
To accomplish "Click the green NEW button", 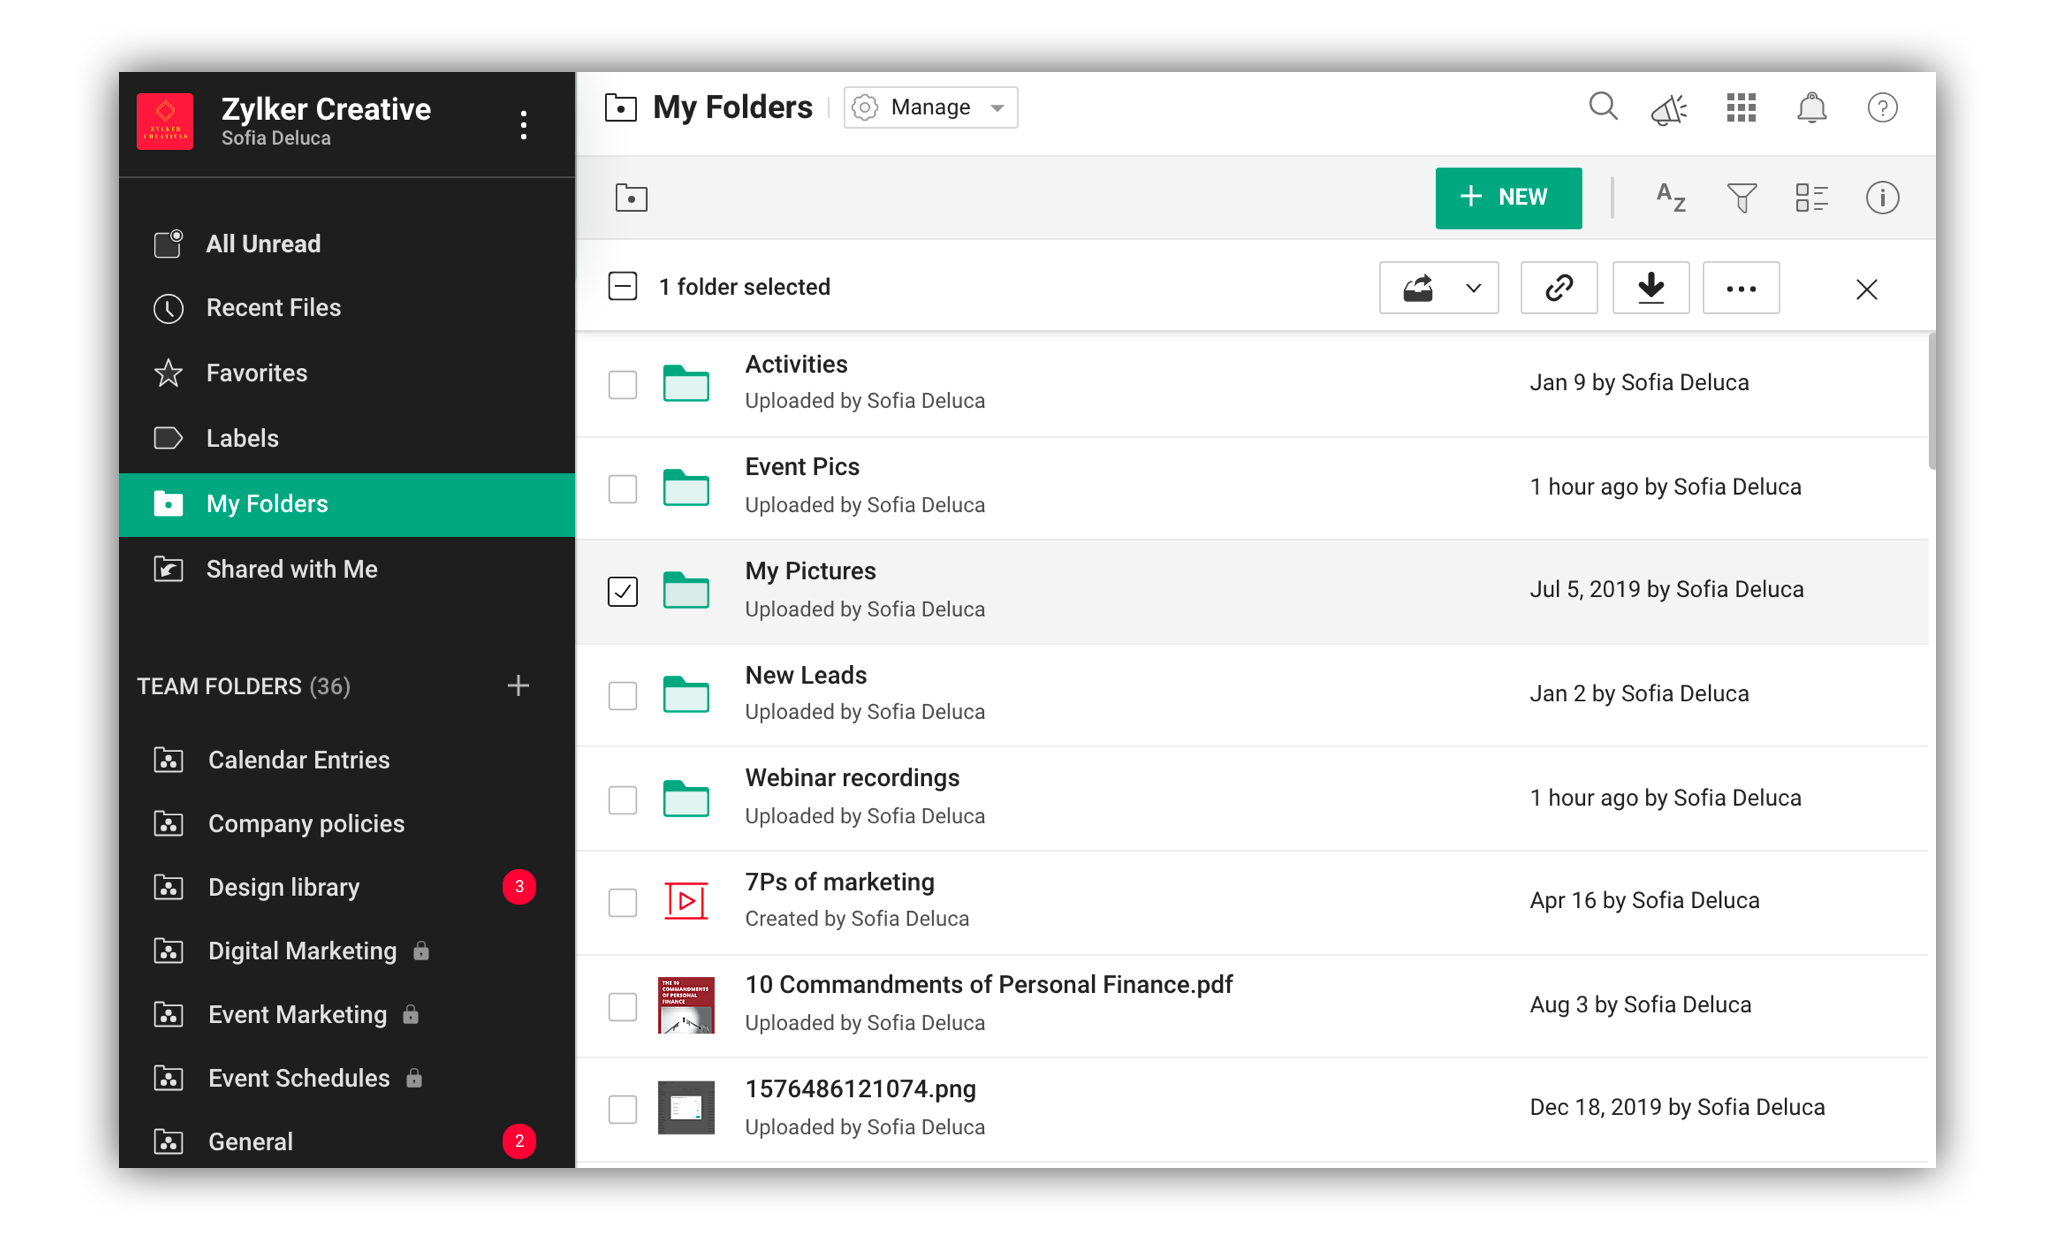I will (x=1507, y=197).
